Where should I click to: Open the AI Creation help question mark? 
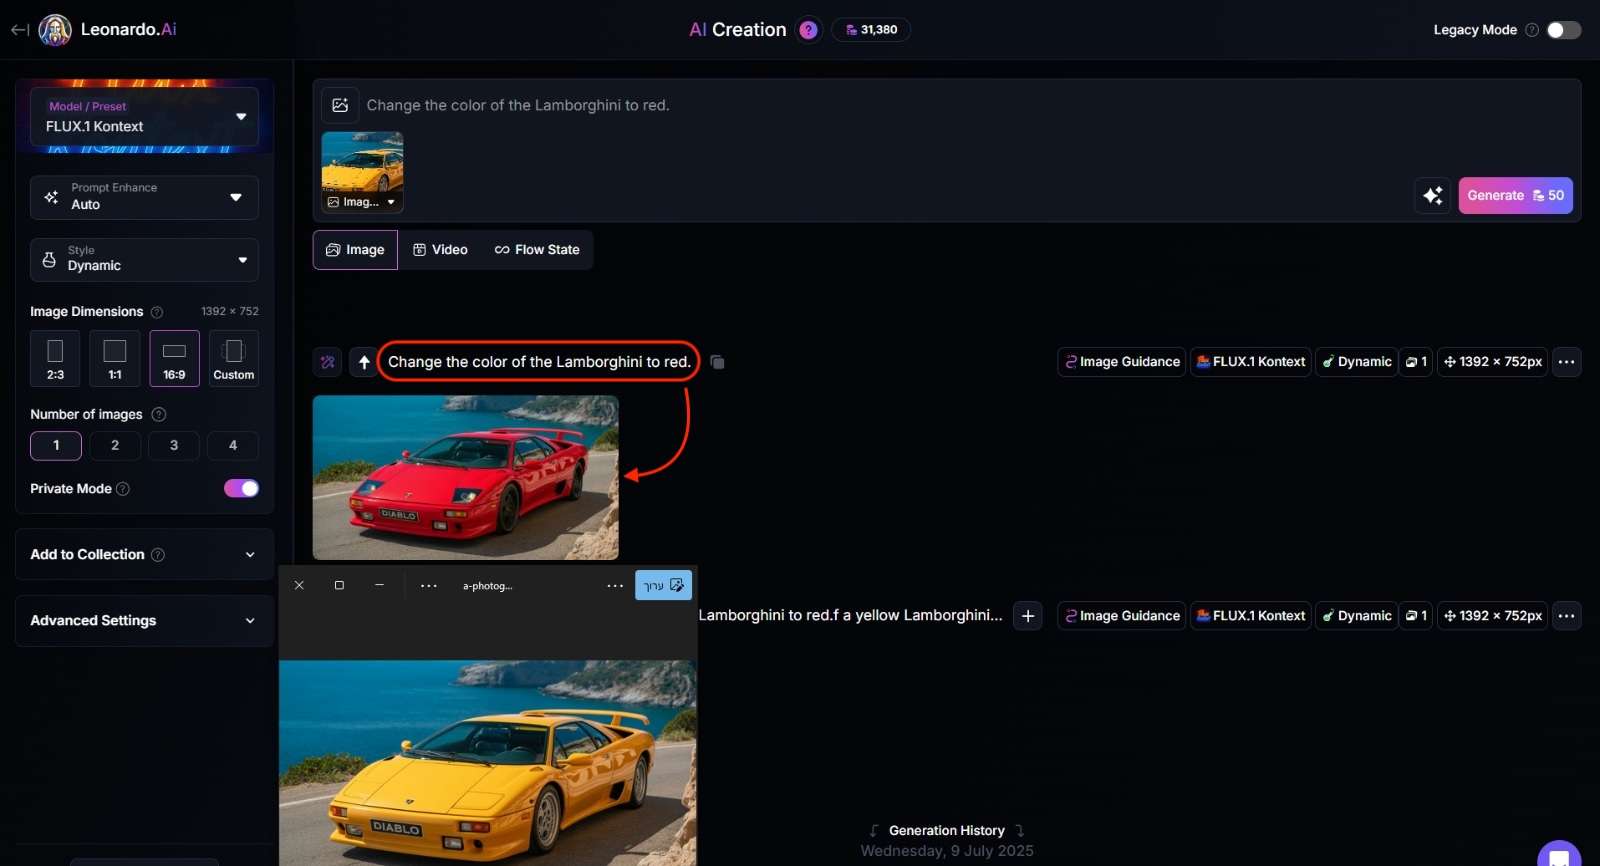808,30
